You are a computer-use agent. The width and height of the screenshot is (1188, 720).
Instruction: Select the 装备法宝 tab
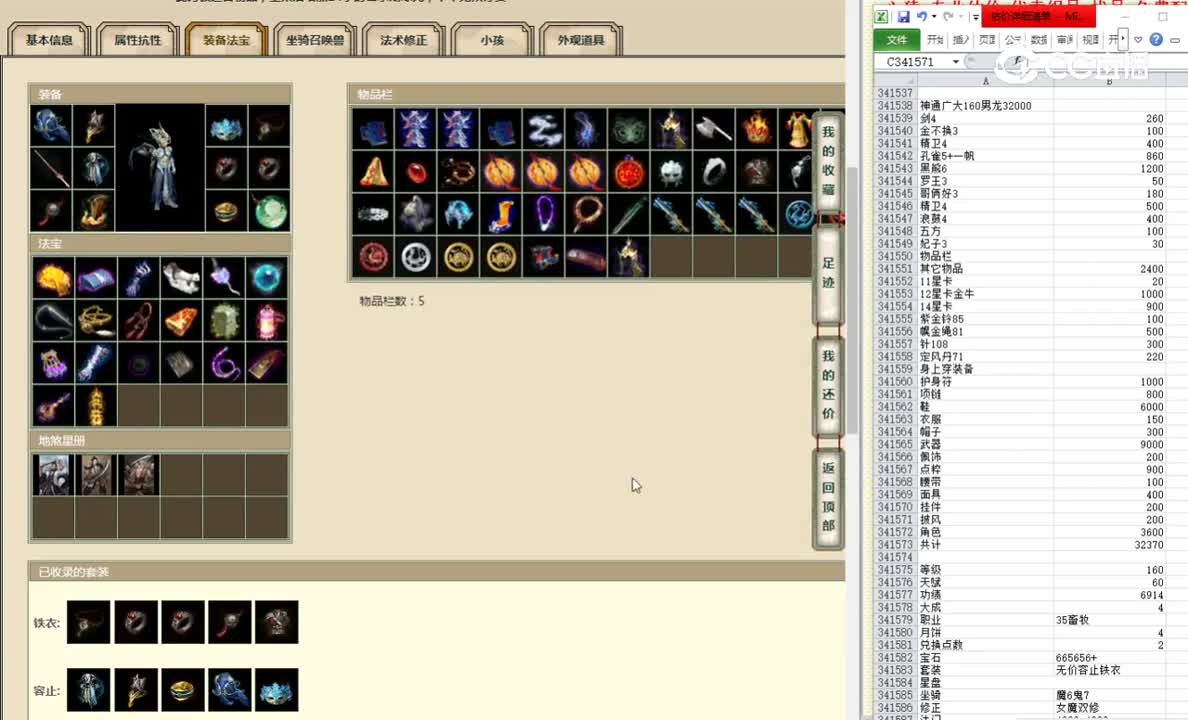tap(227, 40)
